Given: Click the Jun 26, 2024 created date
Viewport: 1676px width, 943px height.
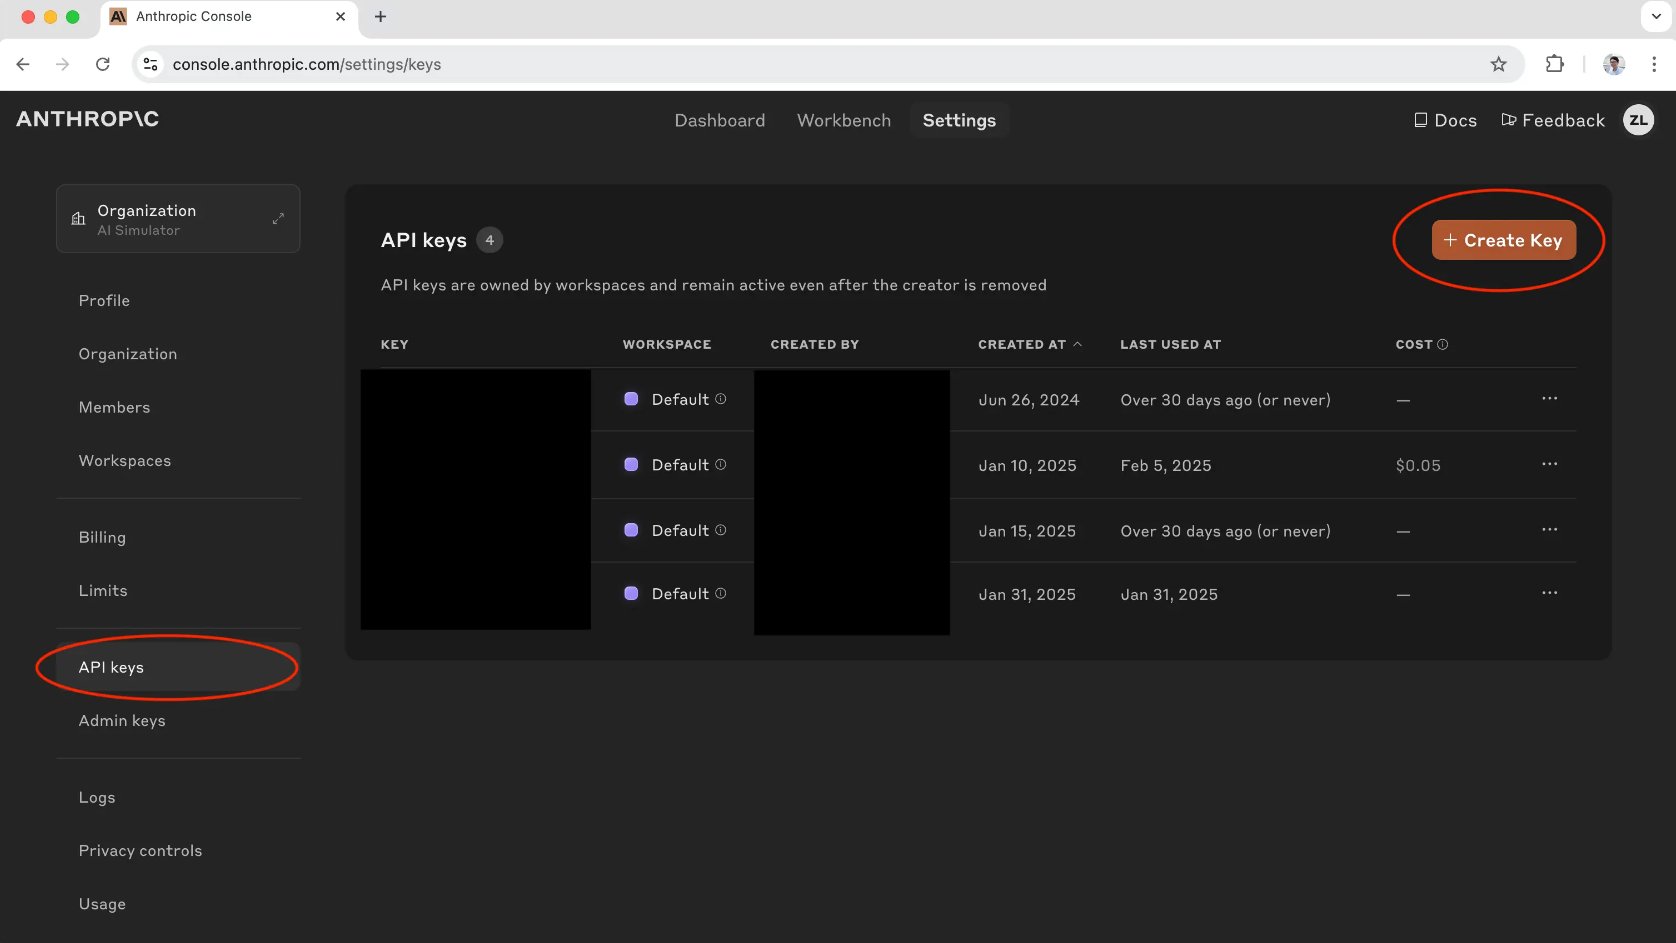Looking at the screenshot, I should pos(1028,400).
